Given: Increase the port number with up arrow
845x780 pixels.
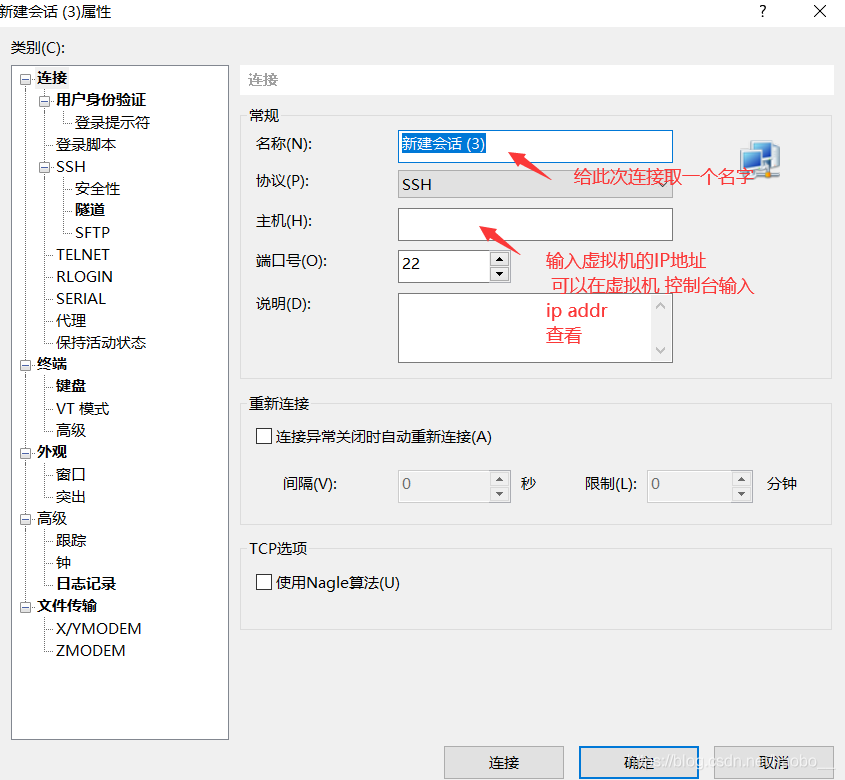Looking at the screenshot, I should click(500, 259).
